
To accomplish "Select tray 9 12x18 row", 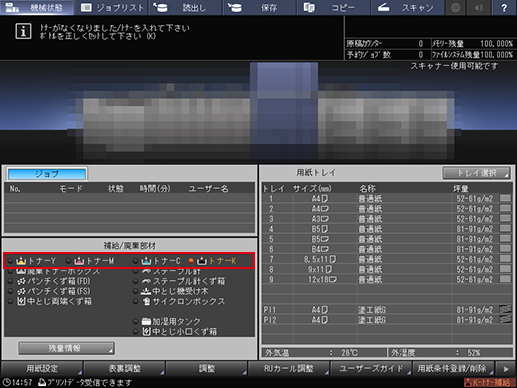I will click(x=387, y=279).
